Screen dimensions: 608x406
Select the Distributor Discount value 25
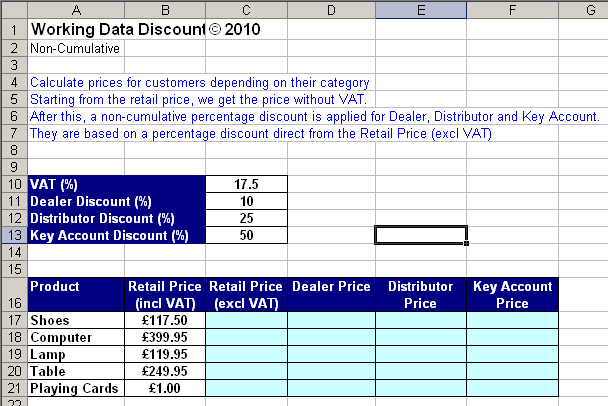coord(247,218)
